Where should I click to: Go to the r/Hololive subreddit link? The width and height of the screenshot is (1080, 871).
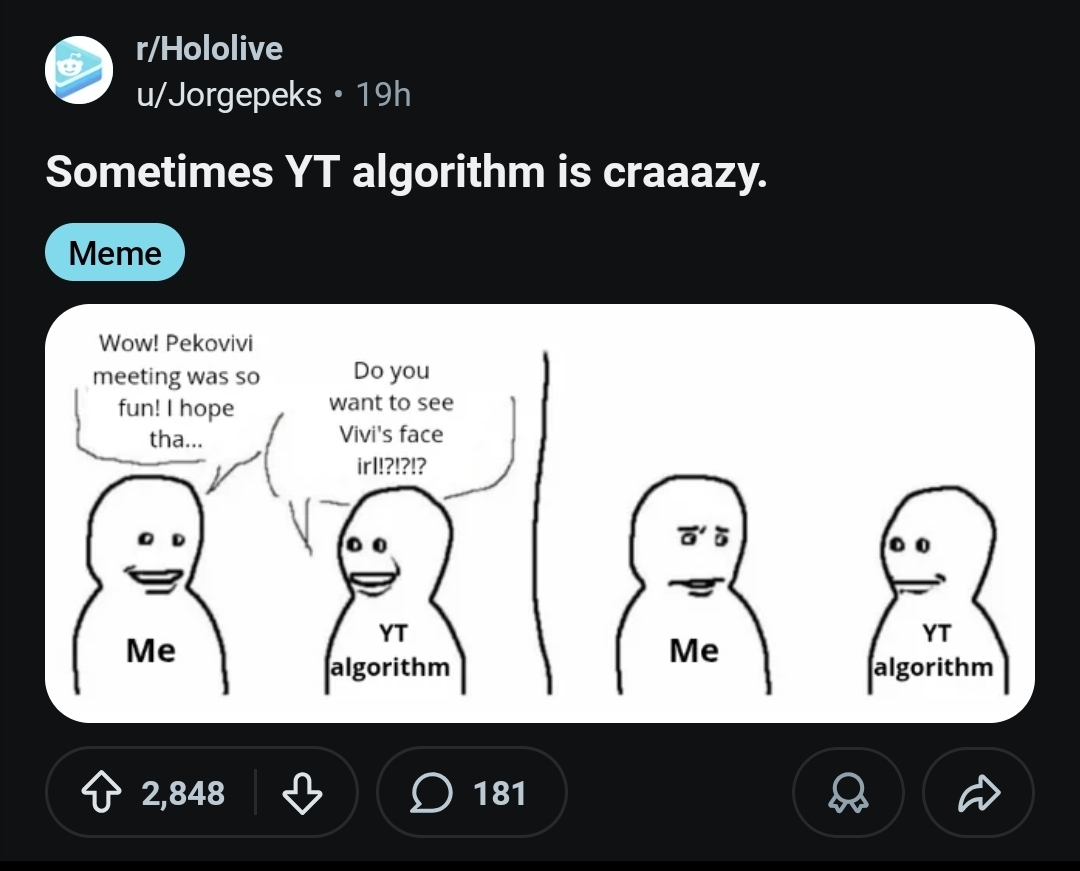(209, 49)
